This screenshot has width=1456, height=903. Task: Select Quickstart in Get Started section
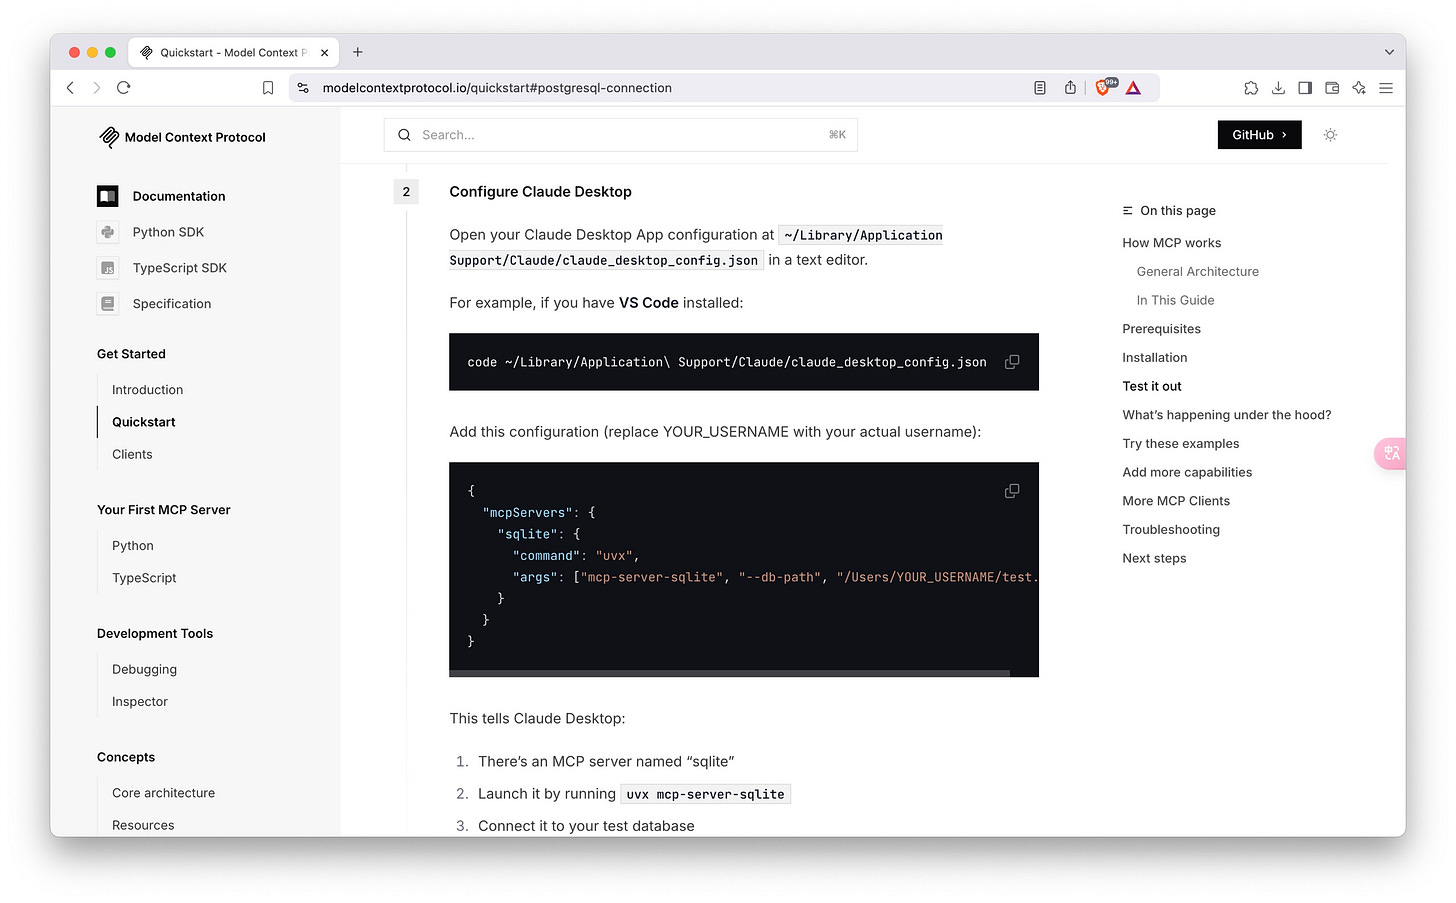pyautogui.click(x=143, y=422)
